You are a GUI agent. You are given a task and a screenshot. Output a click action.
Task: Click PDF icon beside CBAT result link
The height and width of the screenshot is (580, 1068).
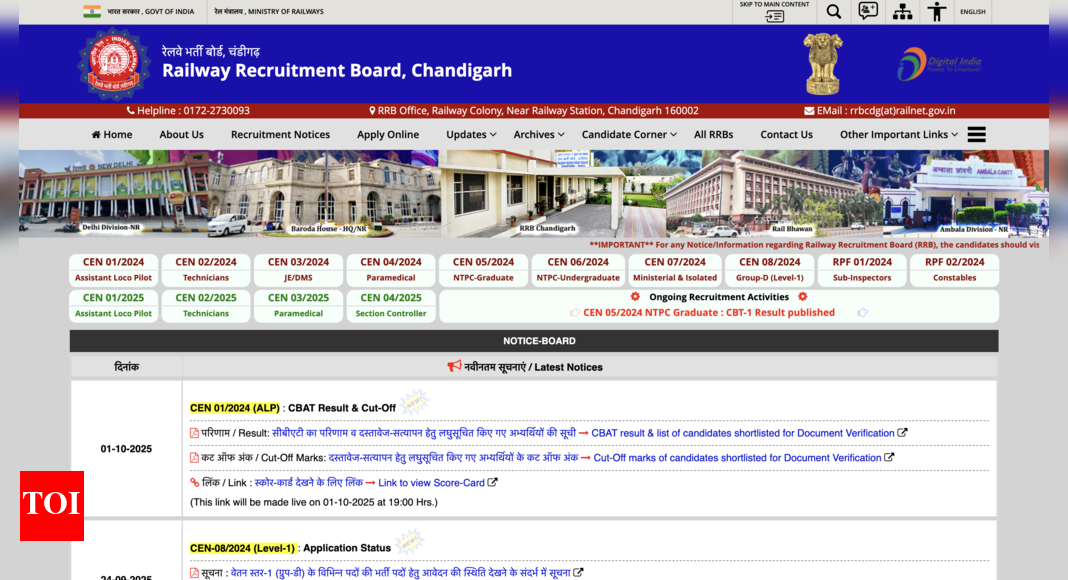pyautogui.click(x=195, y=433)
